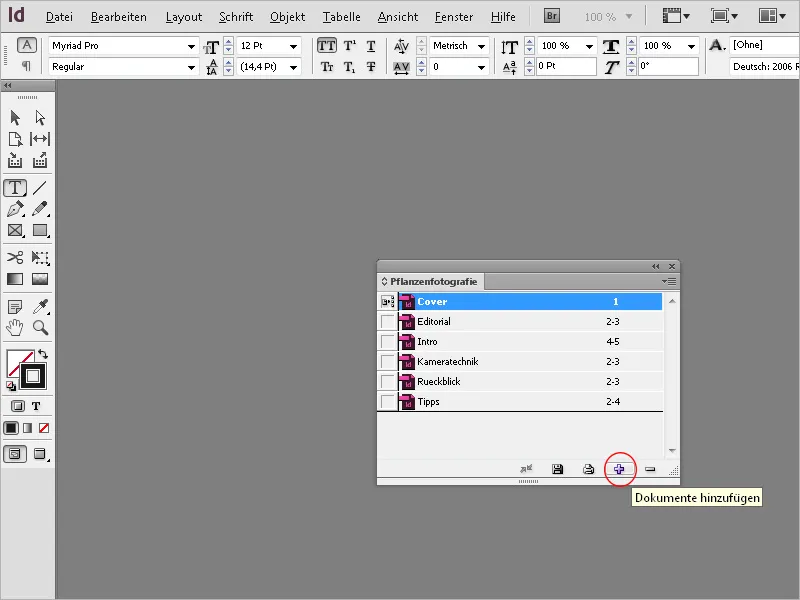Click Add Documents plus icon in book panel
The width and height of the screenshot is (800, 600).
pyautogui.click(x=619, y=469)
